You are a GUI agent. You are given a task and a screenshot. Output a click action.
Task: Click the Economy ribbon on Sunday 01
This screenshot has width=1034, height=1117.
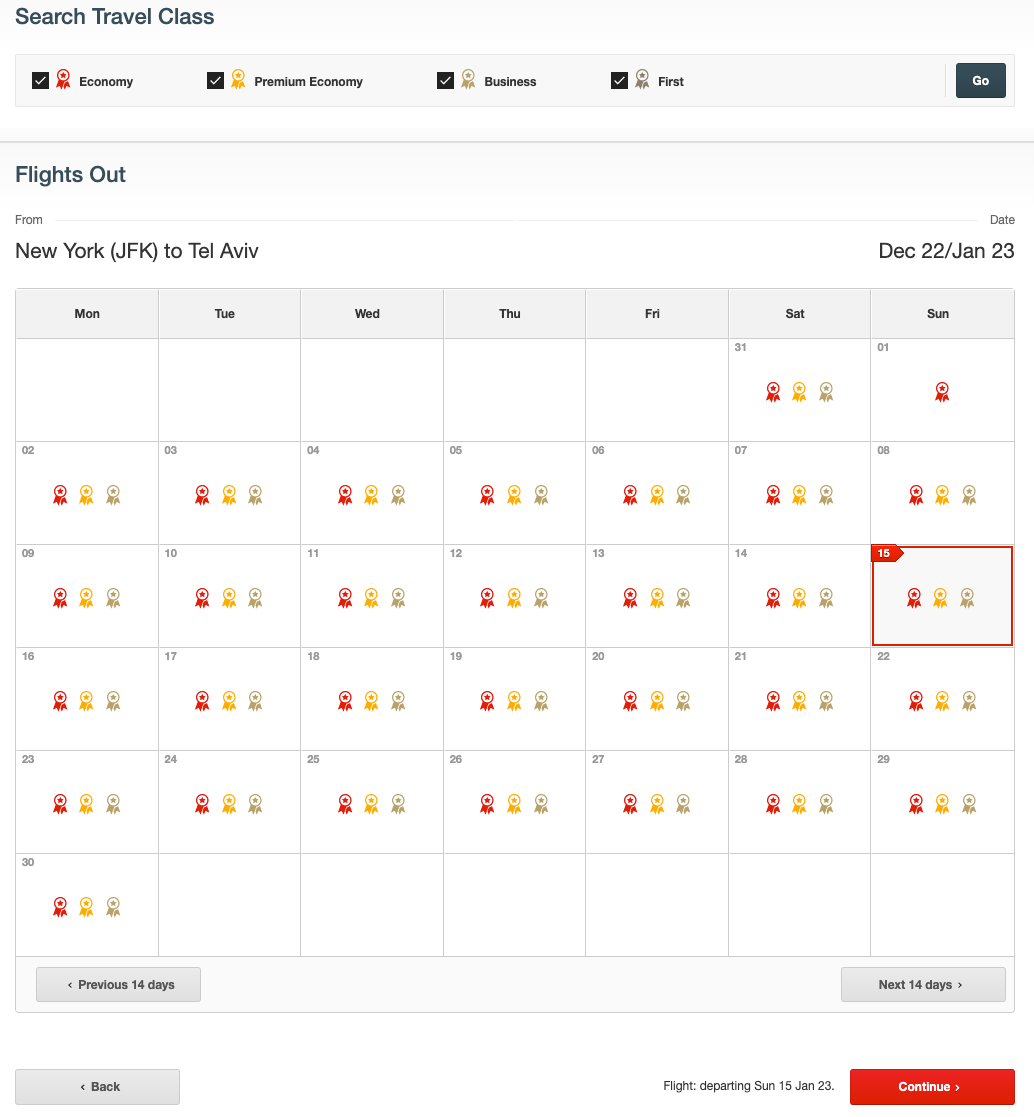tap(942, 392)
